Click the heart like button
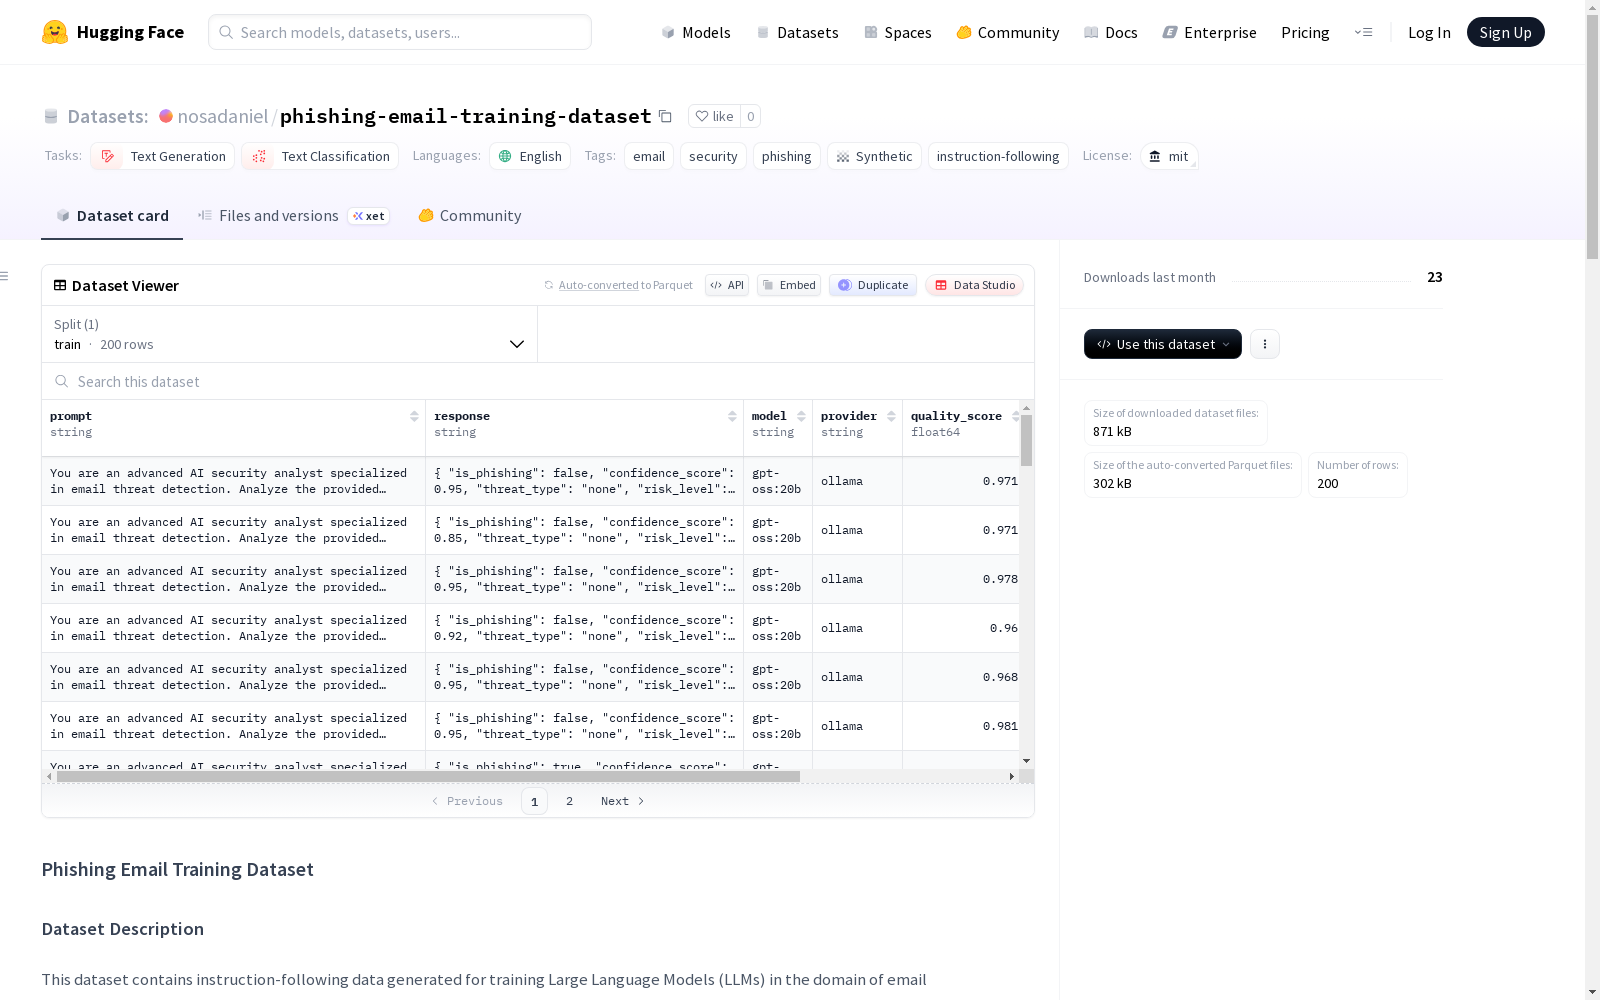The width and height of the screenshot is (1600, 1000). click(714, 116)
